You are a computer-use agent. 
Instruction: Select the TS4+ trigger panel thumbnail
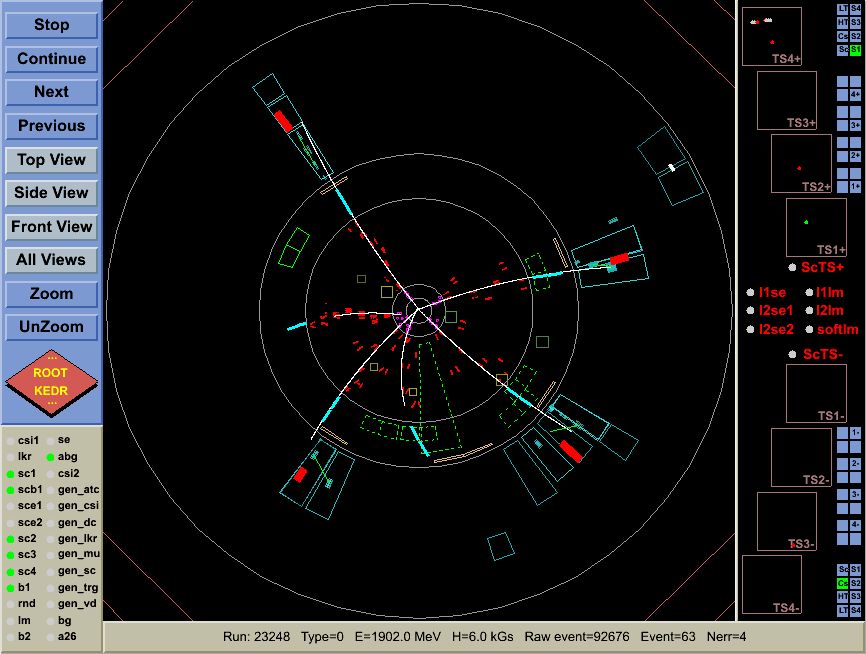point(771,37)
